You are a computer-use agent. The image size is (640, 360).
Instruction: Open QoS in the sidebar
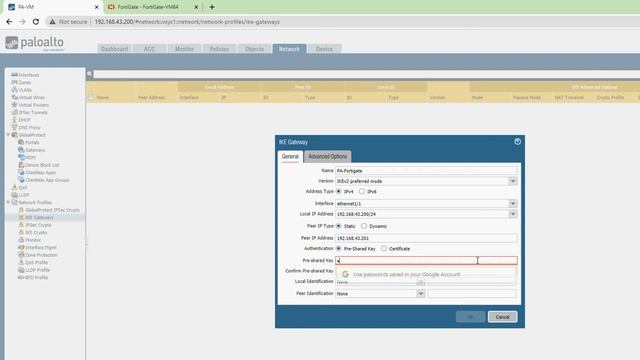[x=22, y=187]
